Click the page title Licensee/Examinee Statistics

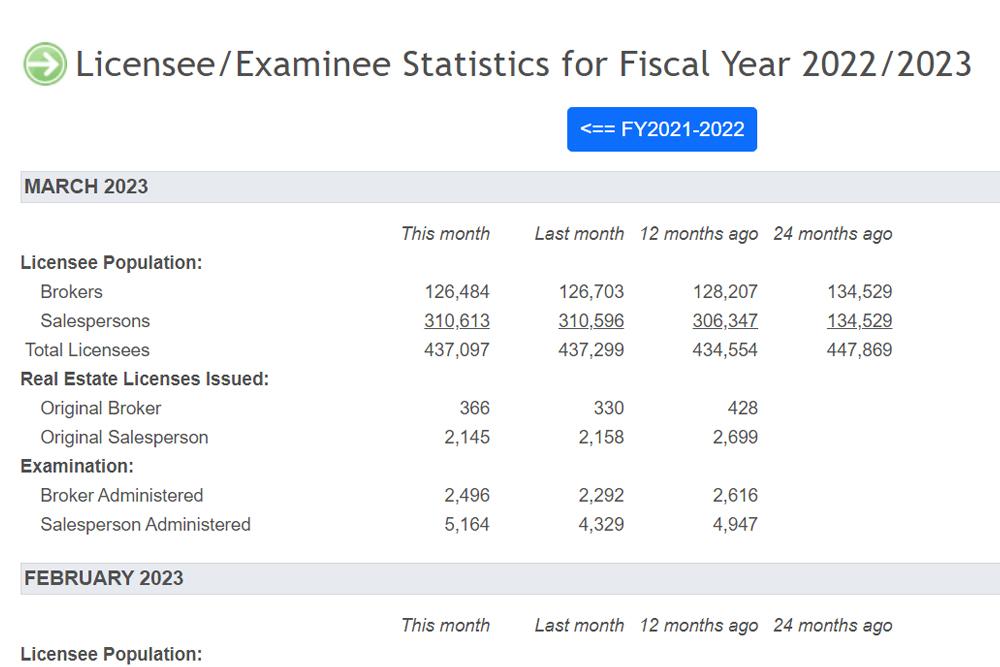[x=524, y=64]
